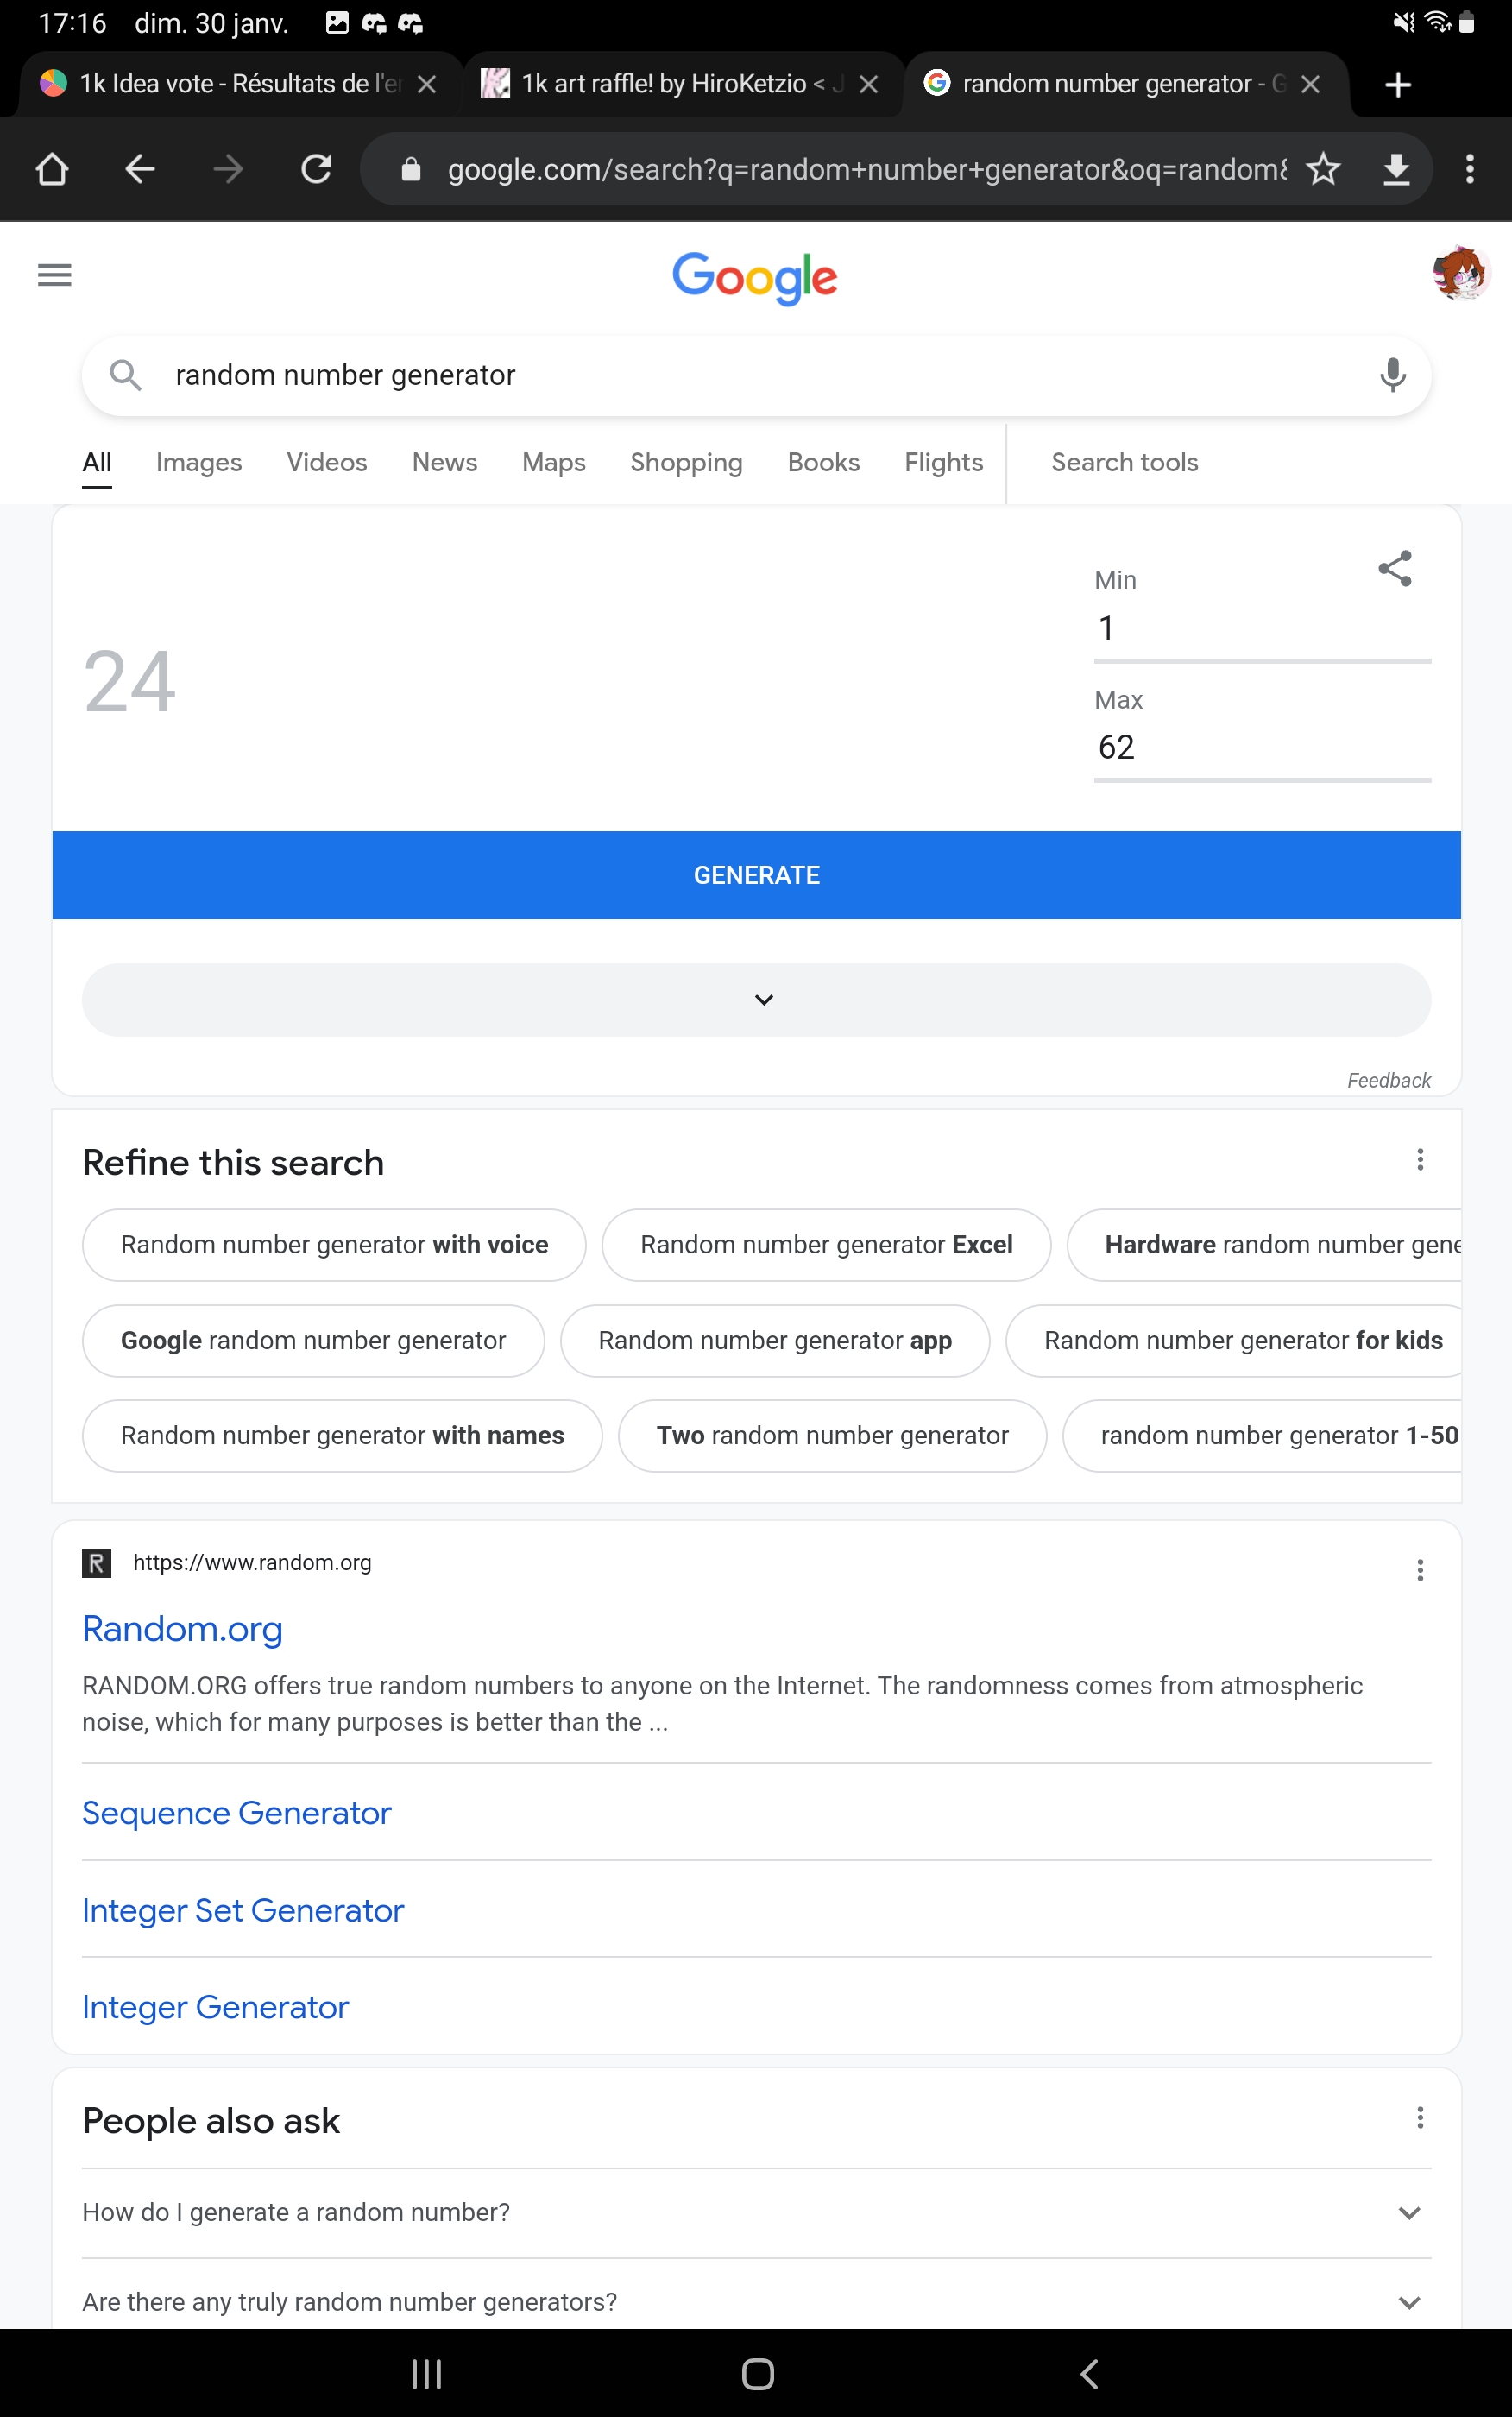Image resolution: width=1512 pixels, height=2417 pixels.
Task: Select "Random number generator with voice" chip
Action: click(334, 1244)
